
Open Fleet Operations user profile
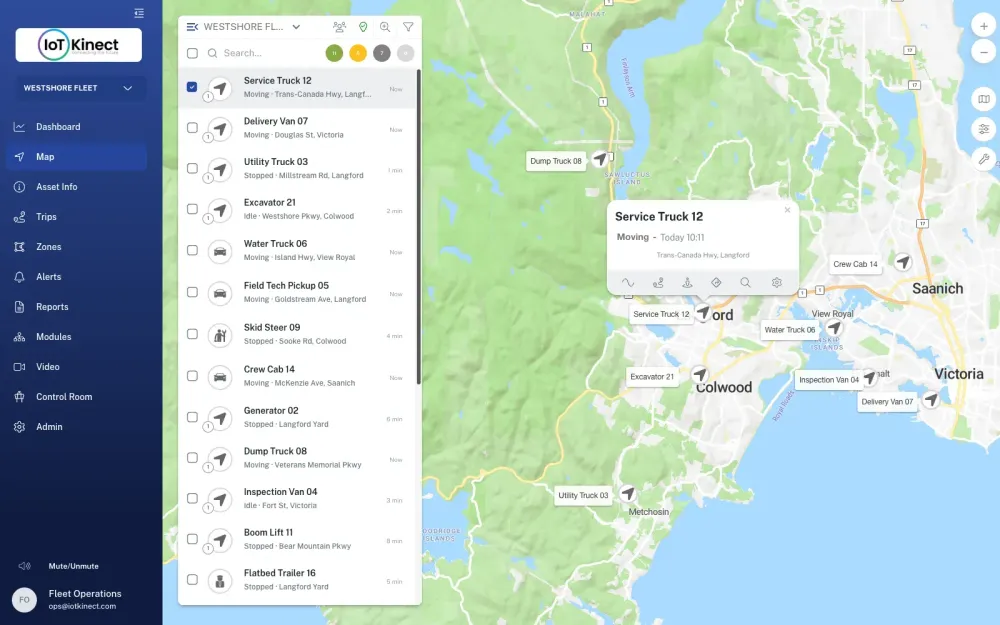pyautogui.click(x=70, y=599)
